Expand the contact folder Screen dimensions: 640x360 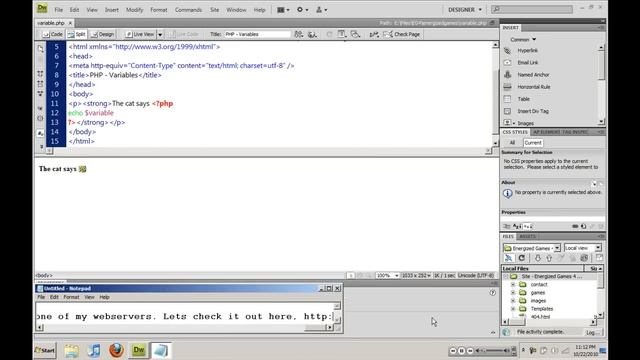pos(513,284)
